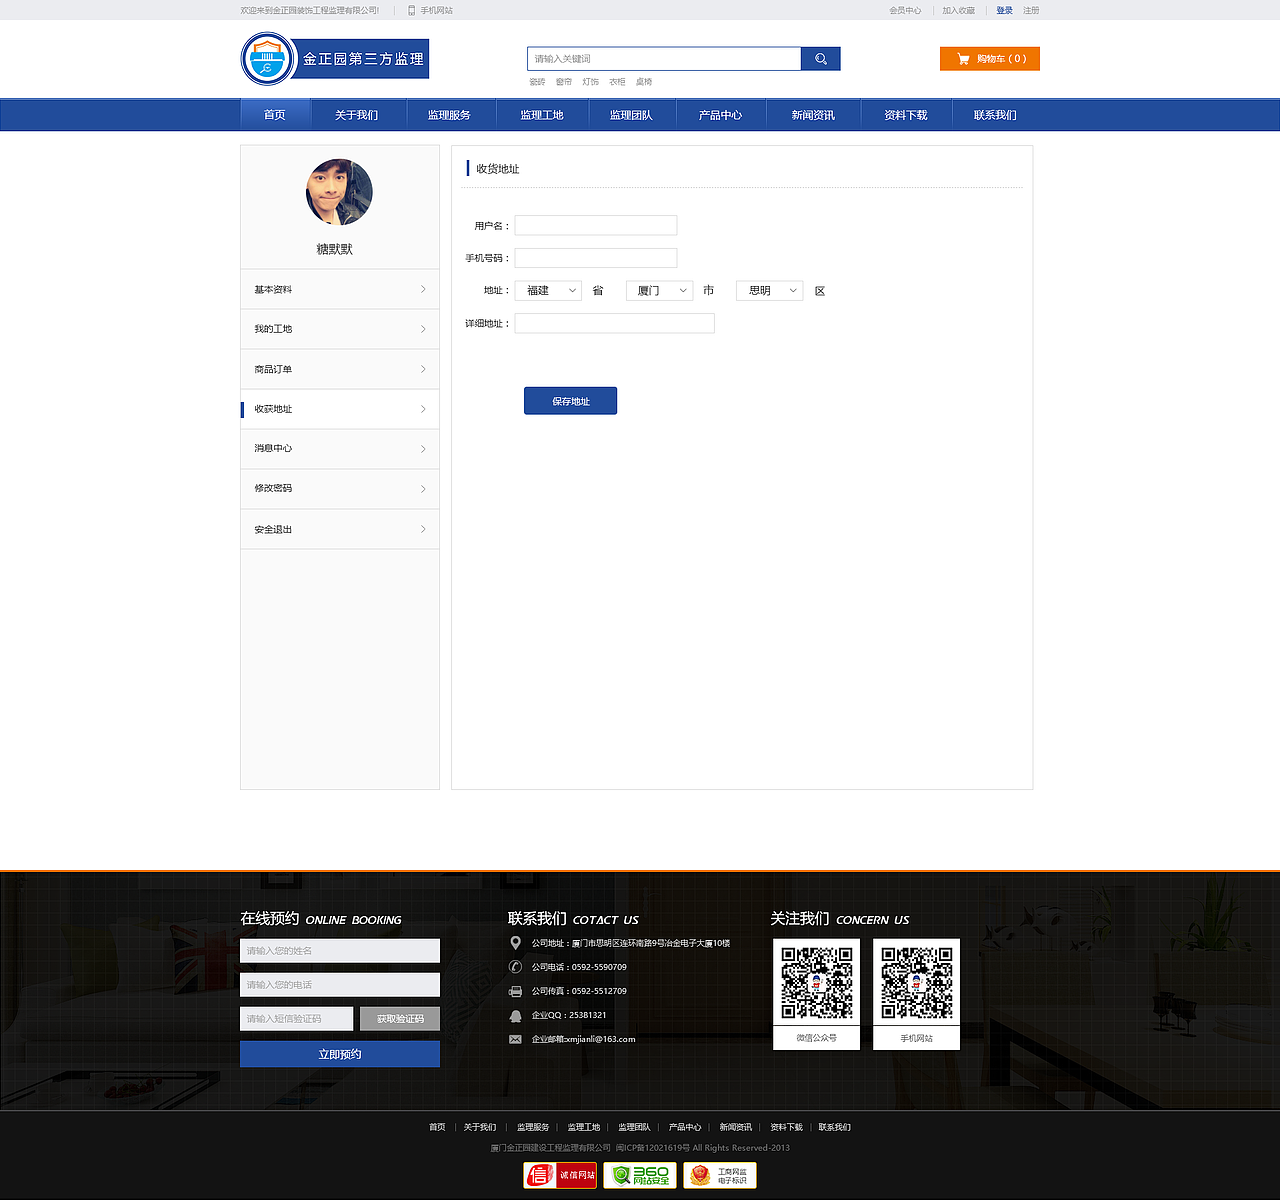1280x1202 pixels.
Task: Click the 灯饰 search keyword
Action: click(x=591, y=82)
